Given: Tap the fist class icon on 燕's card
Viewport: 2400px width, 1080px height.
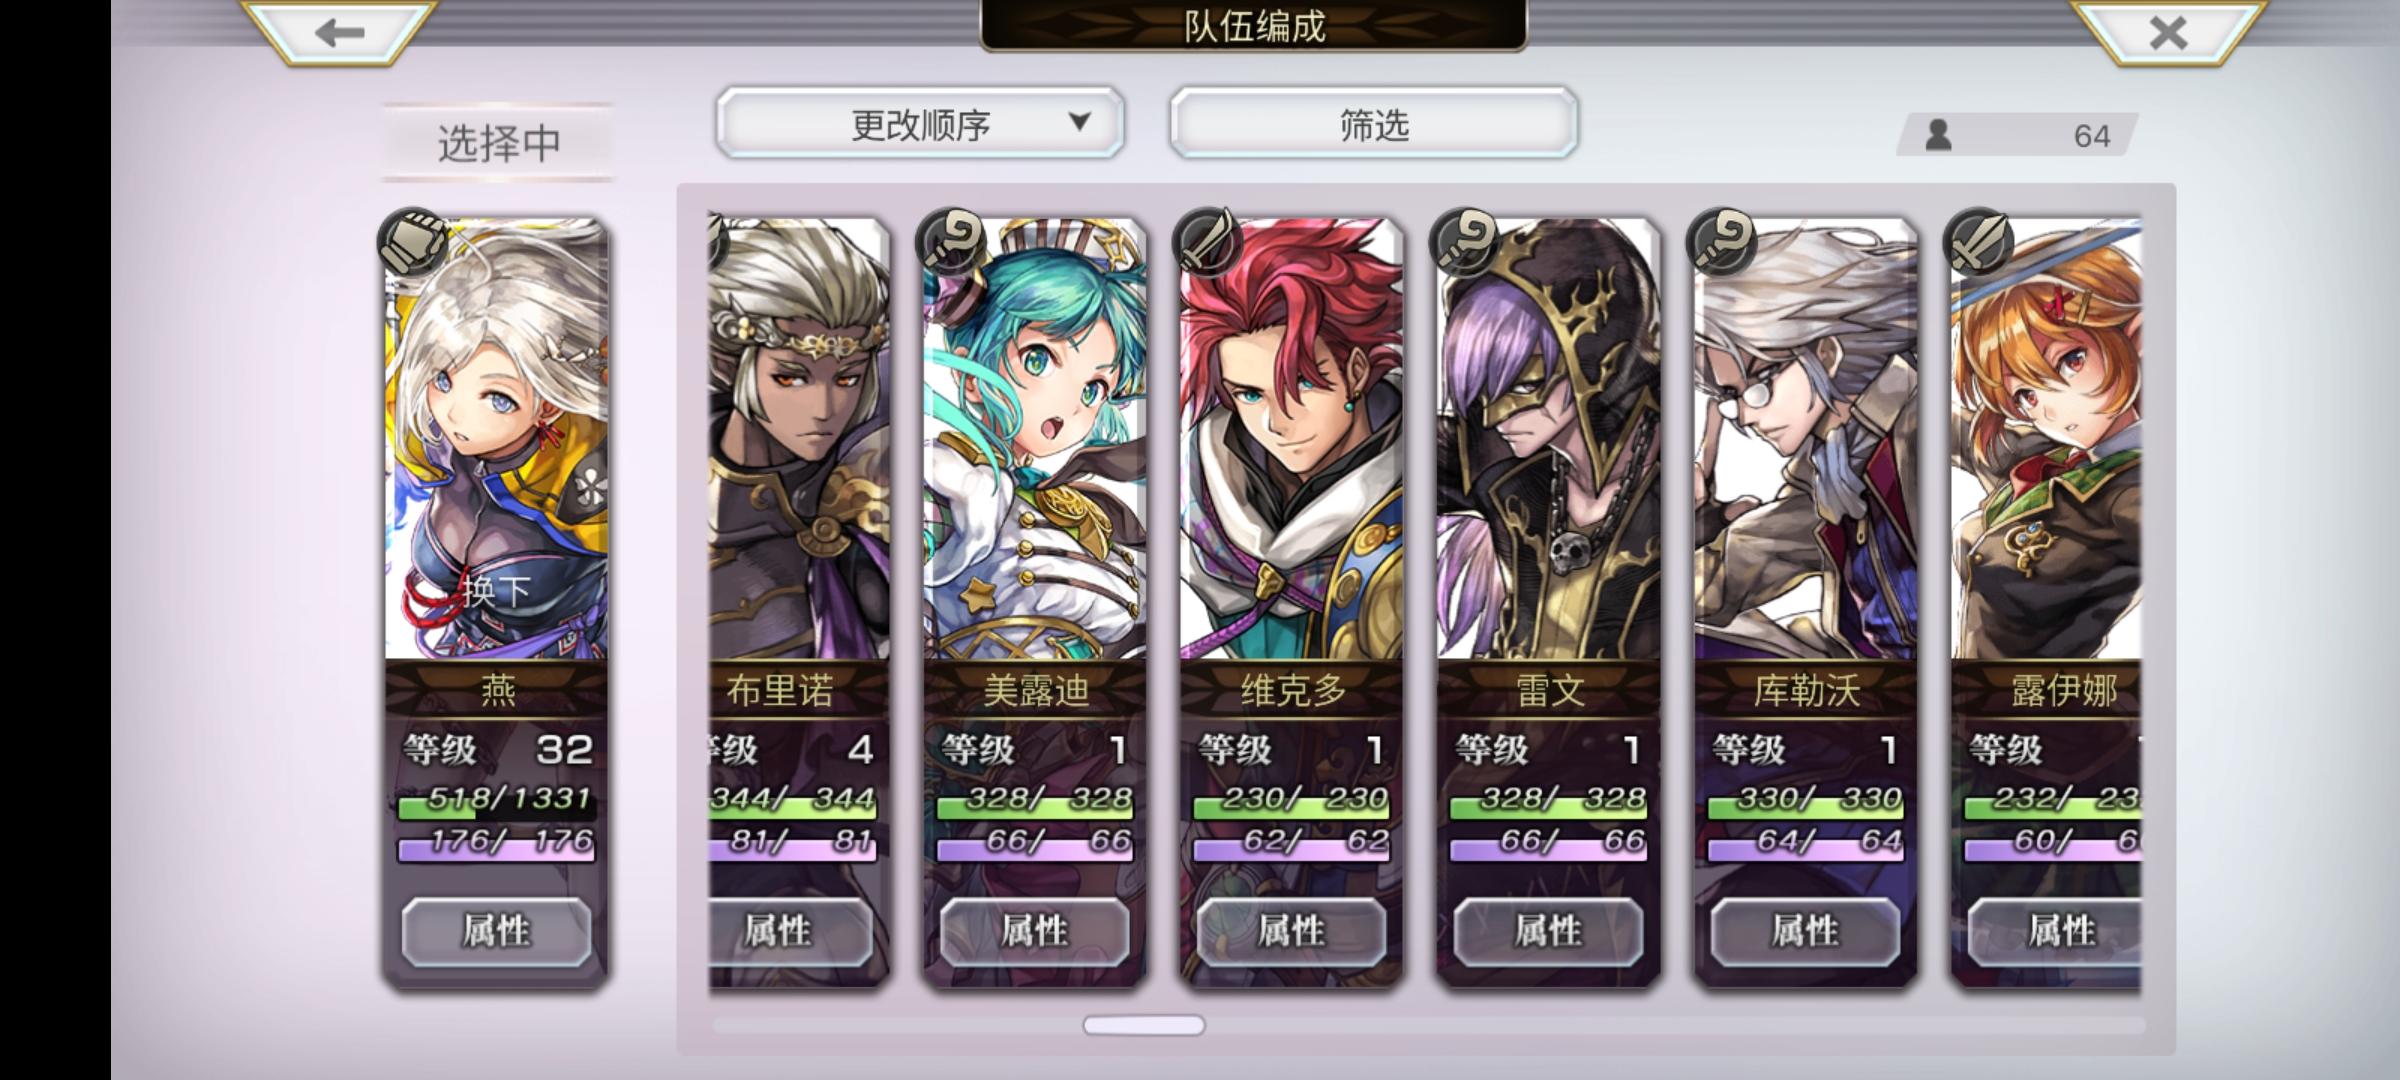Looking at the screenshot, I should coord(412,242).
